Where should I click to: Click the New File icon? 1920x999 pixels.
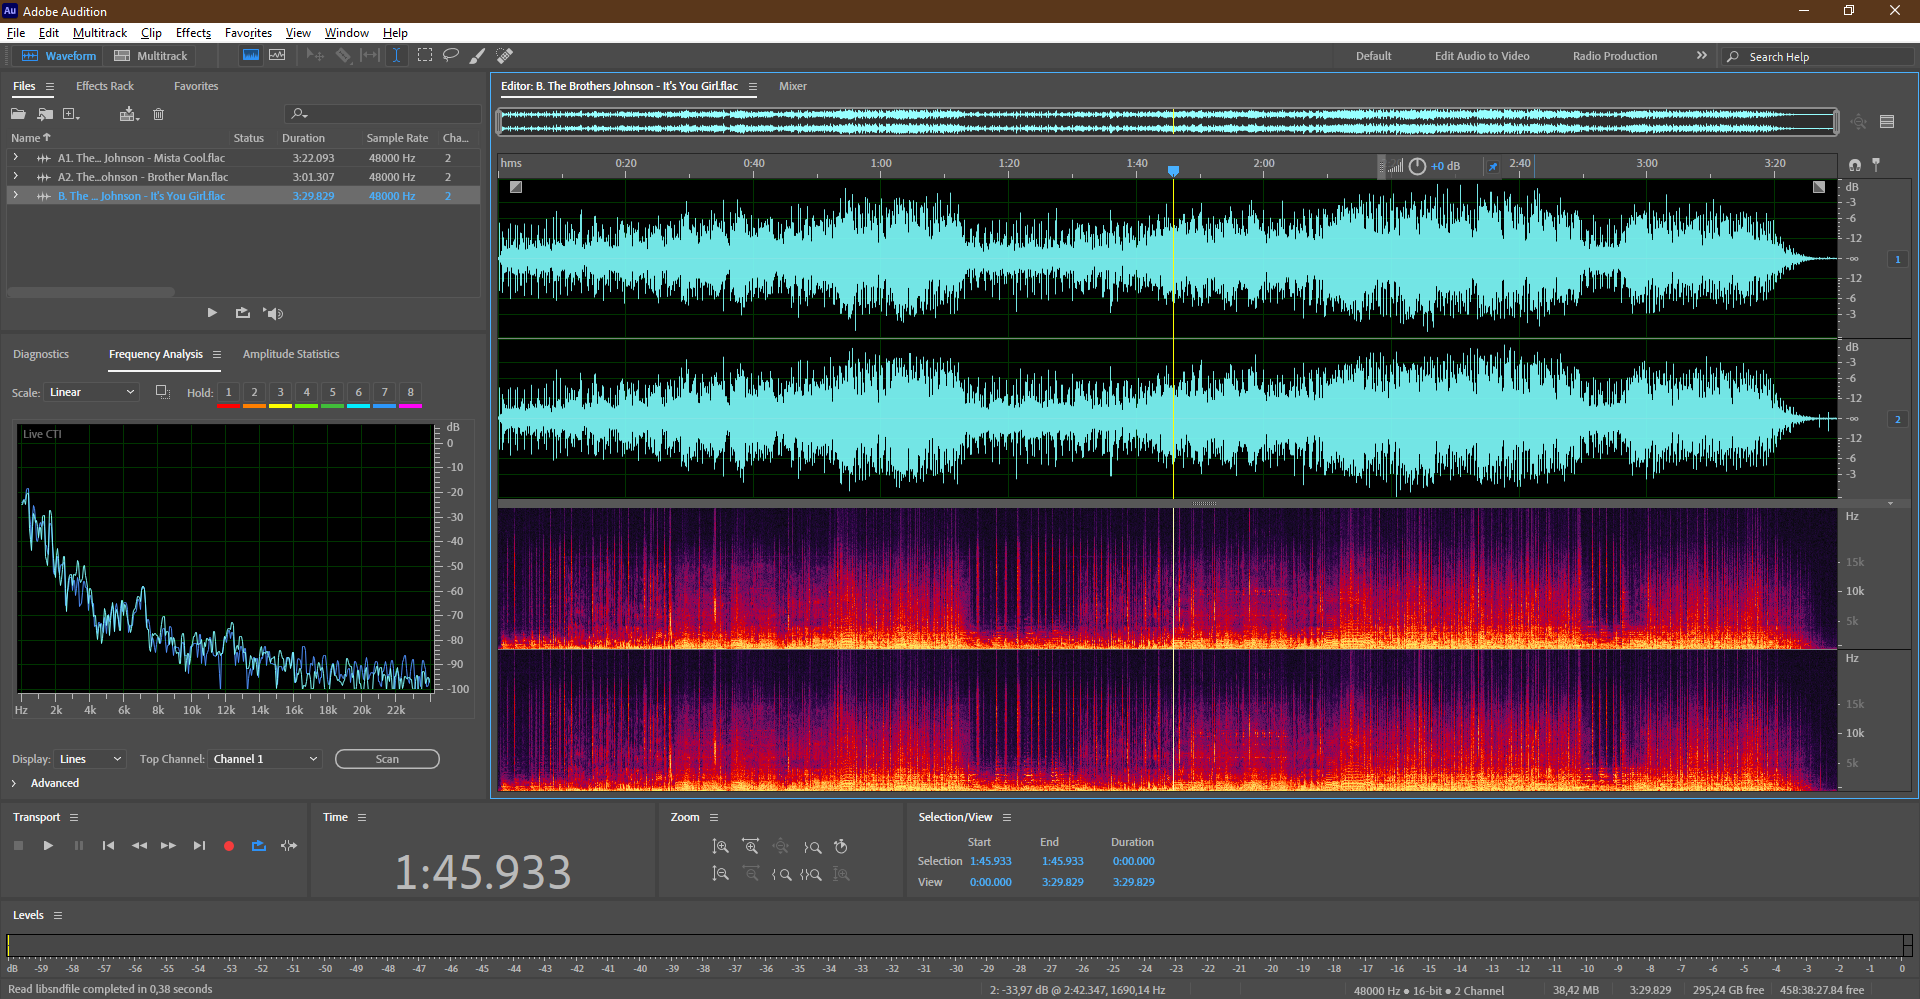(71, 114)
